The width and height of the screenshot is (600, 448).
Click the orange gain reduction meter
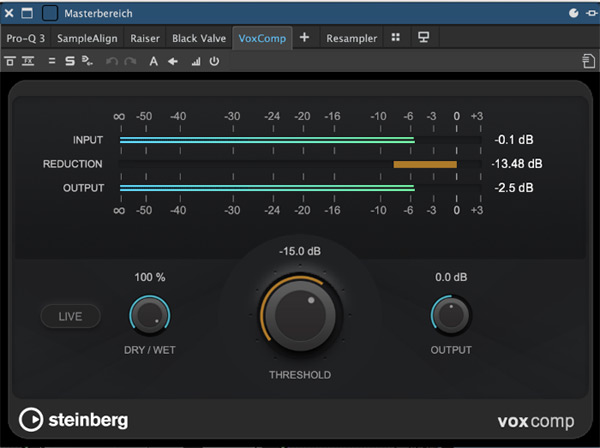425,164
